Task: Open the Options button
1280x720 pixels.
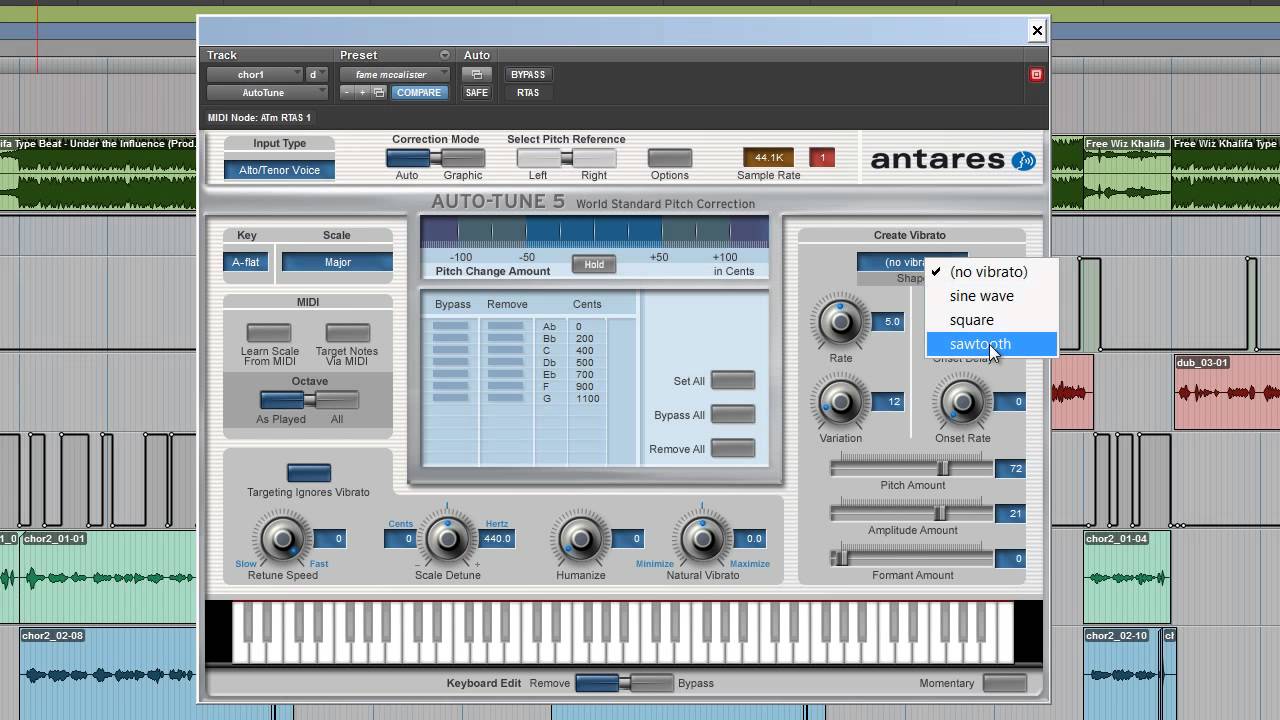Action: coord(670,158)
